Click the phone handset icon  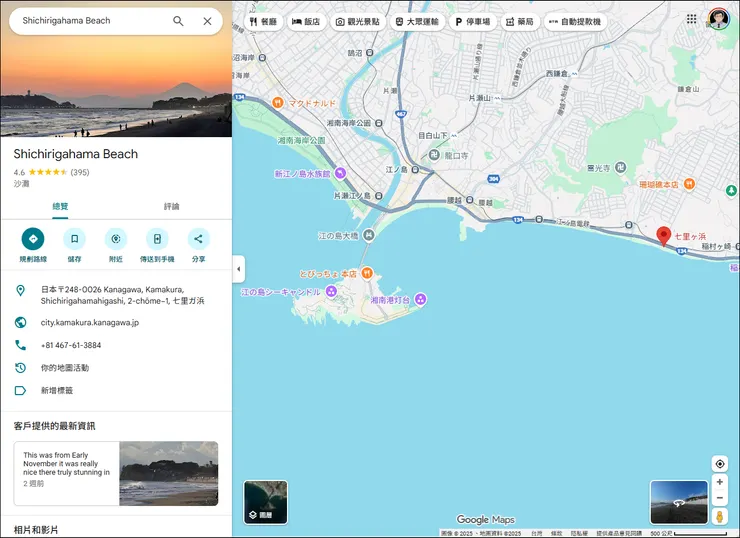coord(20,345)
